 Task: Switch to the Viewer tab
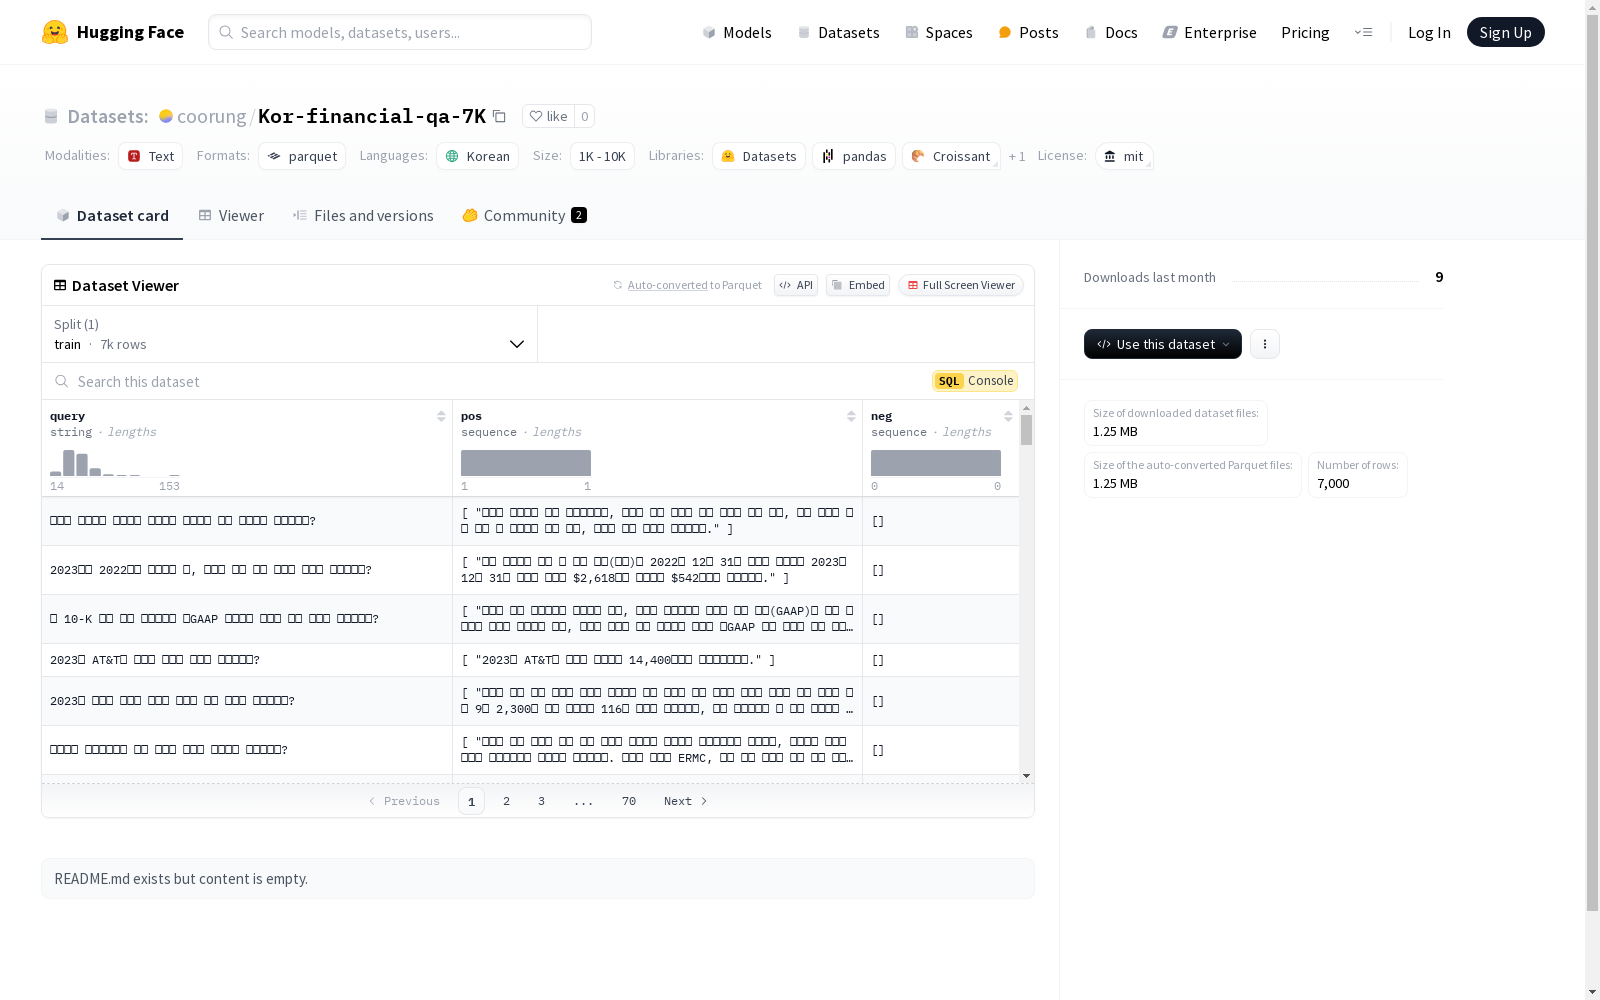[231, 215]
